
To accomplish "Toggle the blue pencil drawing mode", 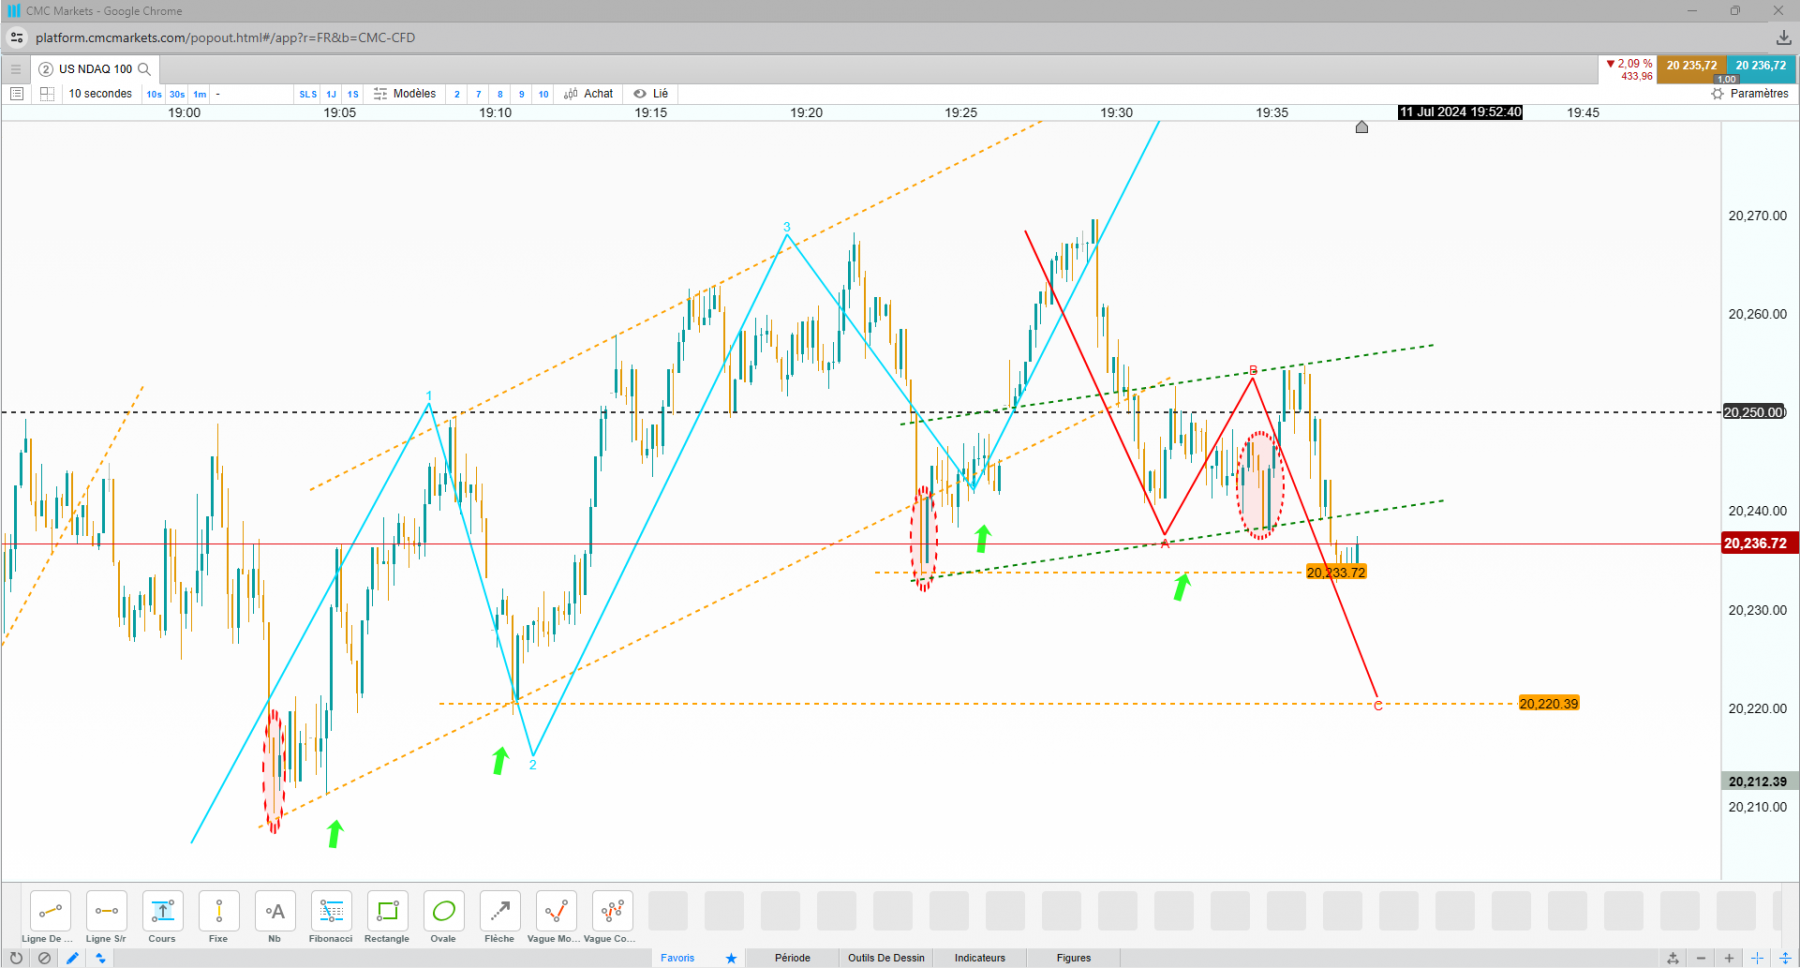I will coord(72,958).
